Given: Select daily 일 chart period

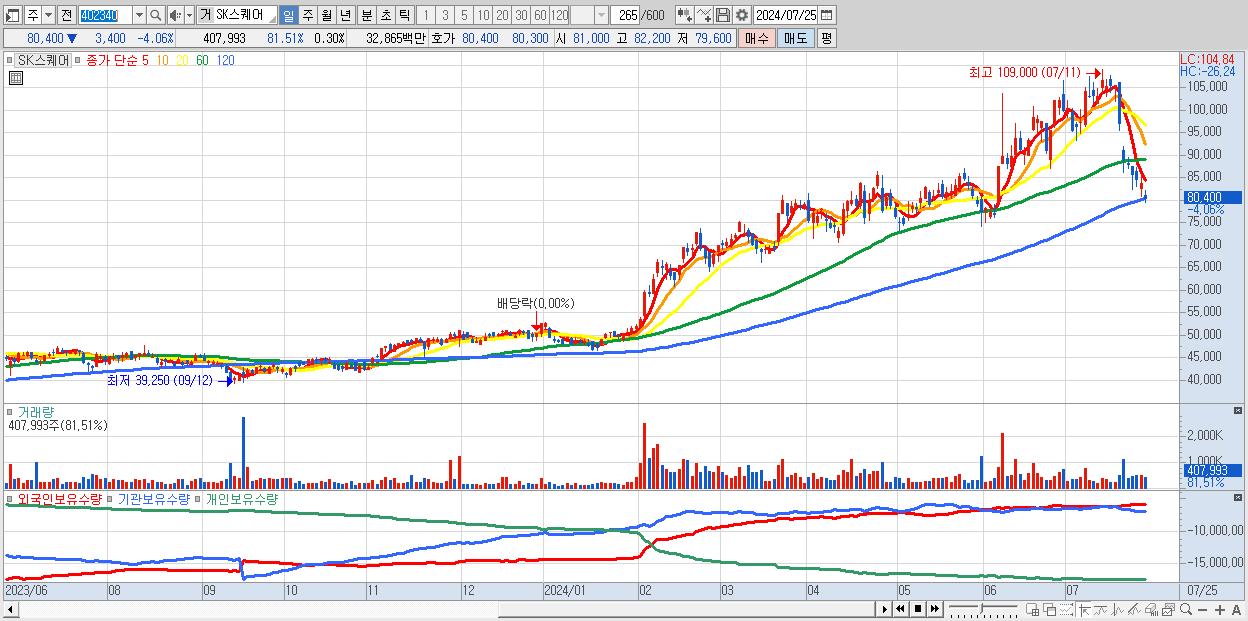Looking at the screenshot, I should 288,16.
